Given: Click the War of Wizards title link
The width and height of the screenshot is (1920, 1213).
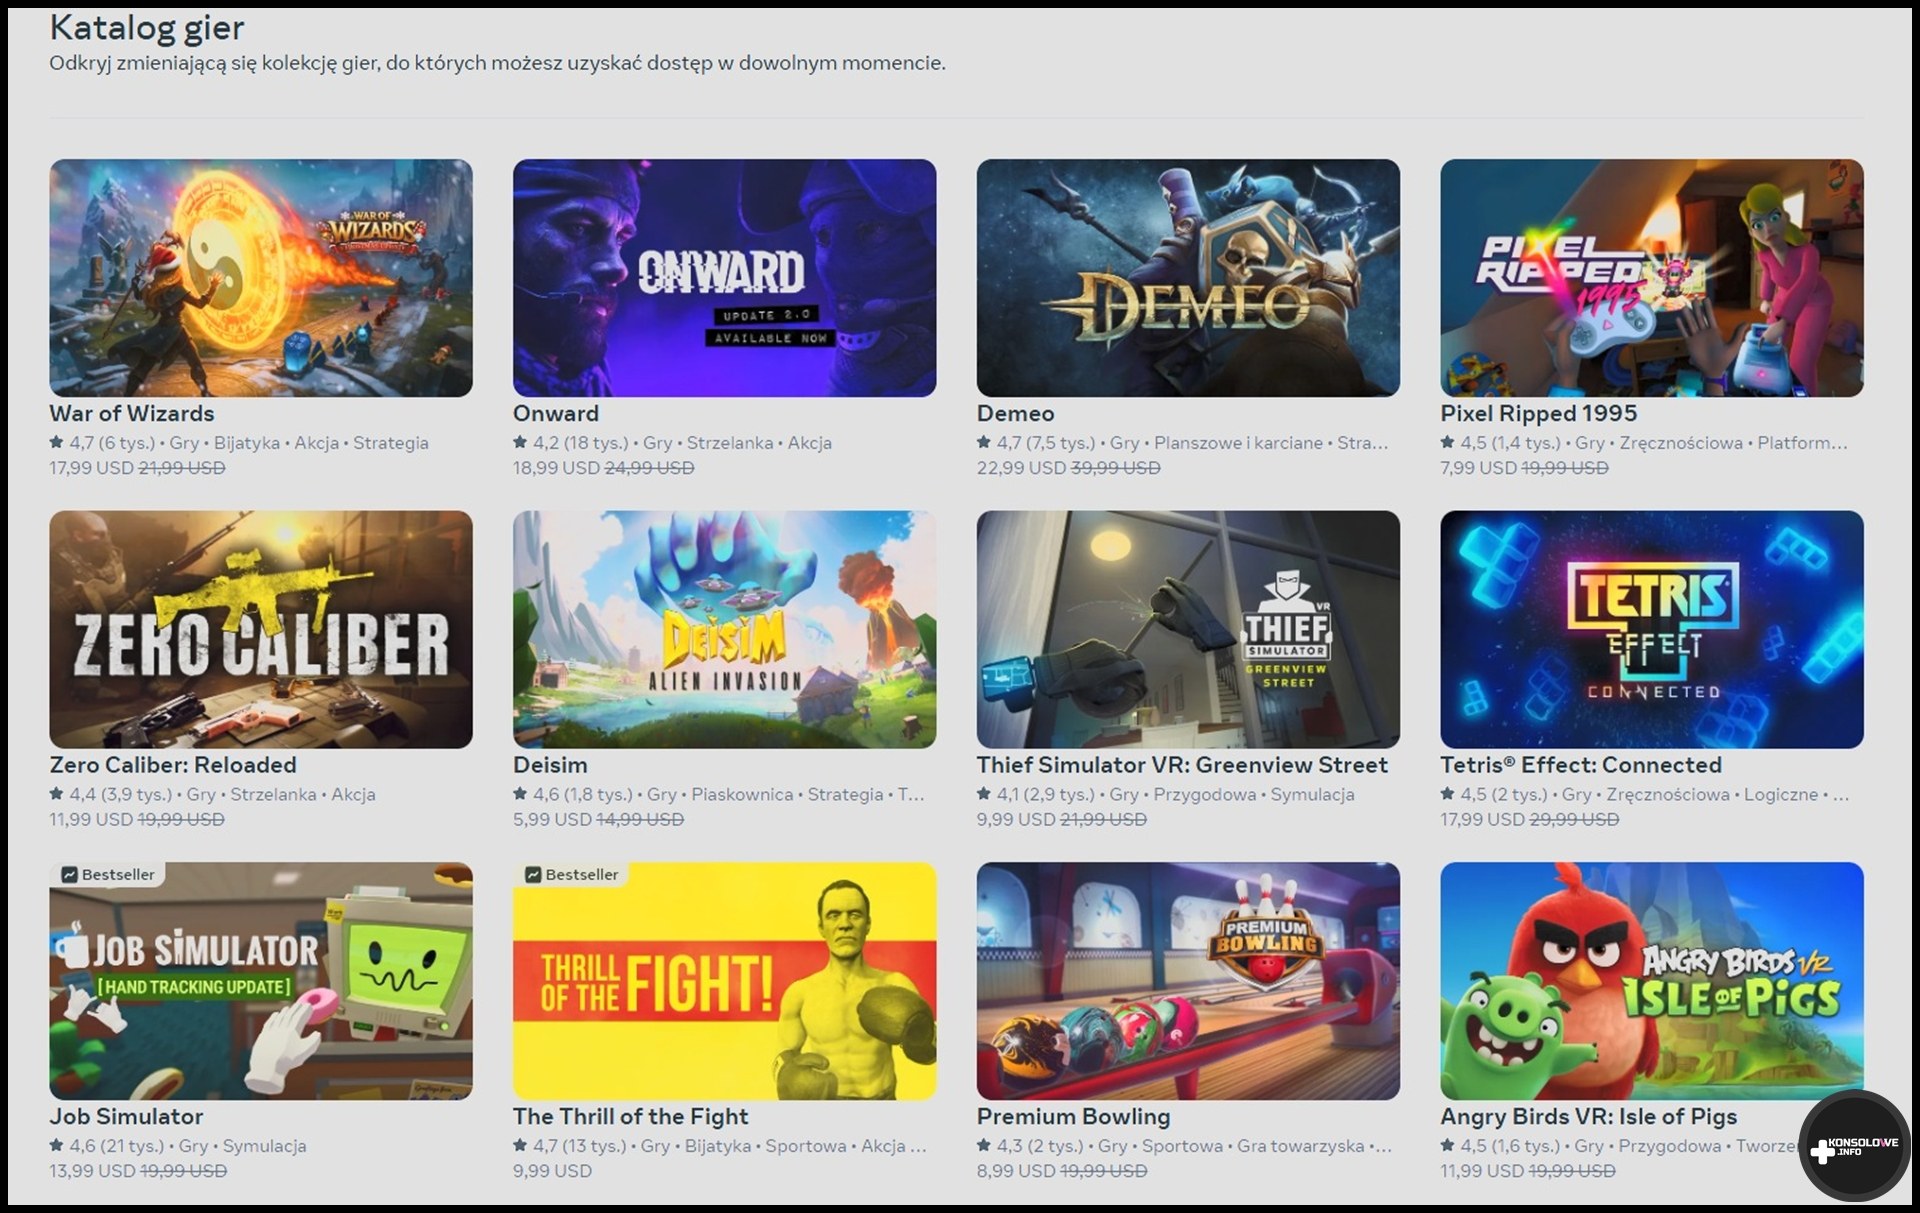Looking at the screenshot, I should coord(132,413).
